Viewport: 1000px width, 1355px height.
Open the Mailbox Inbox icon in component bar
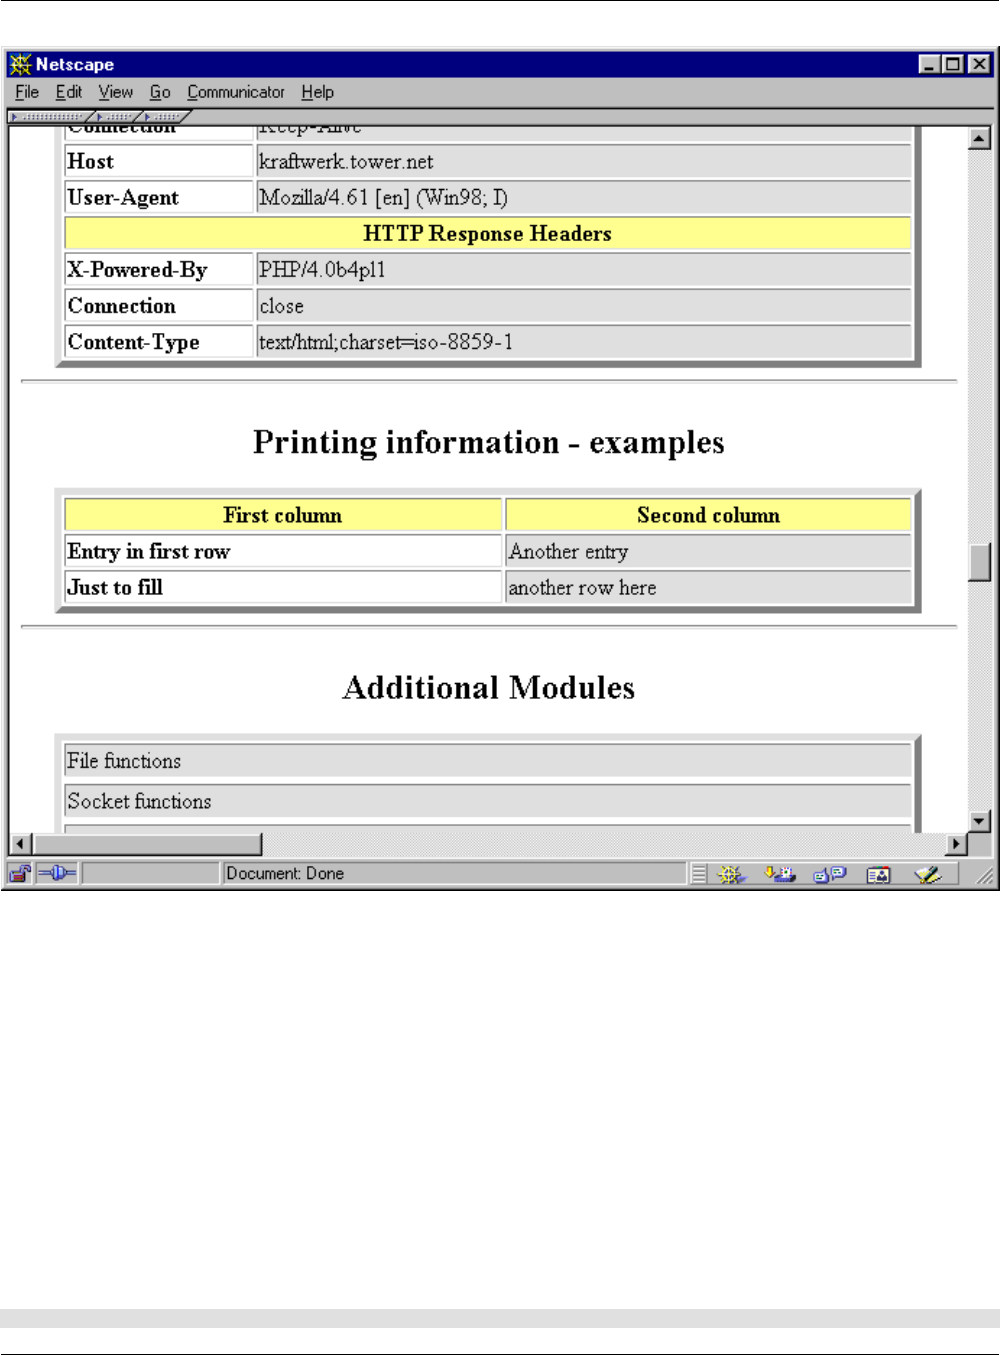(780, 875)
